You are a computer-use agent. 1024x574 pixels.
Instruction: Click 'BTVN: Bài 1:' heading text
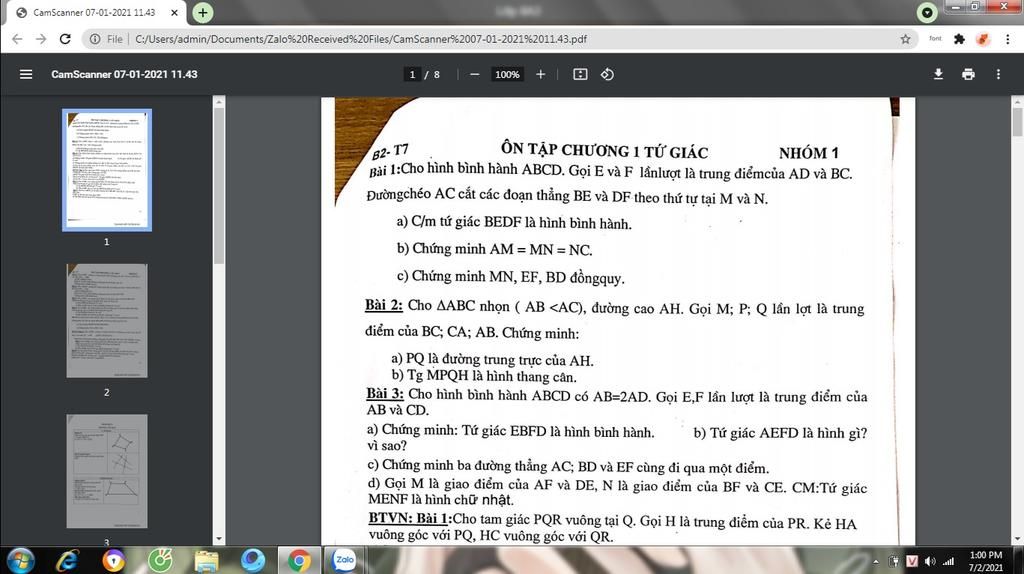tap(410, 518)
